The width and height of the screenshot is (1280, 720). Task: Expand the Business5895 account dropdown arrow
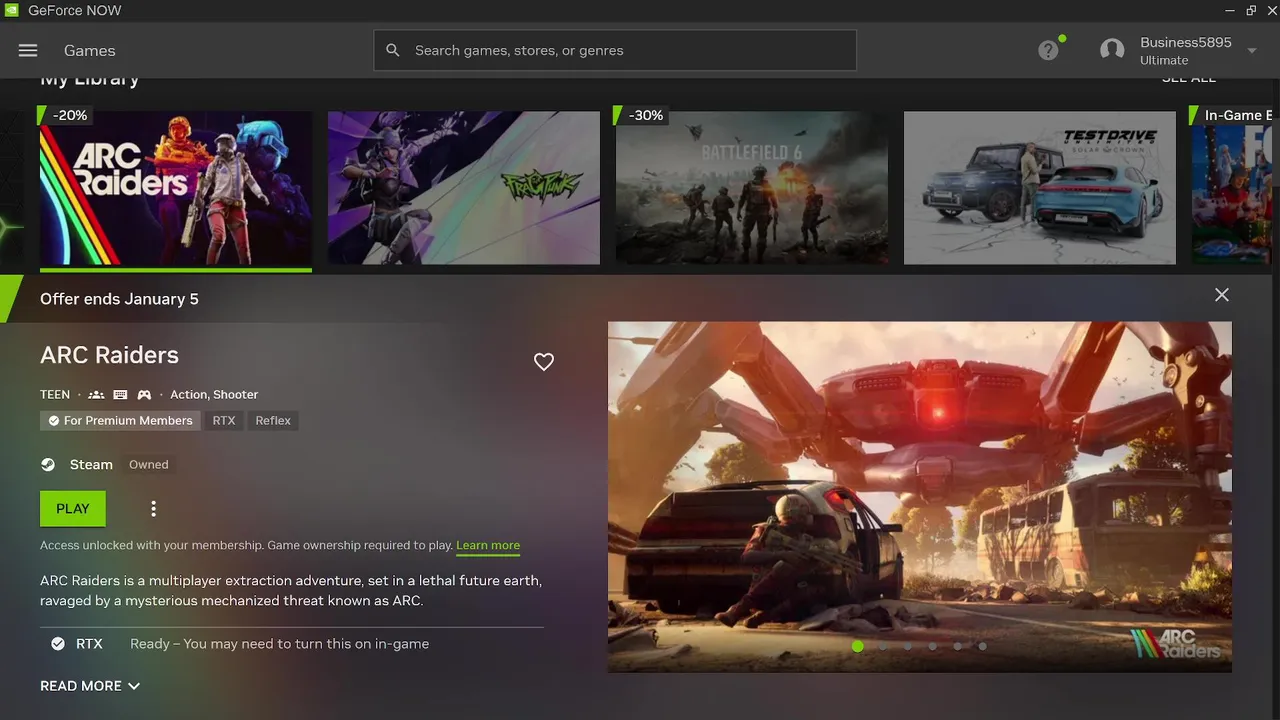click(1252, 51)
